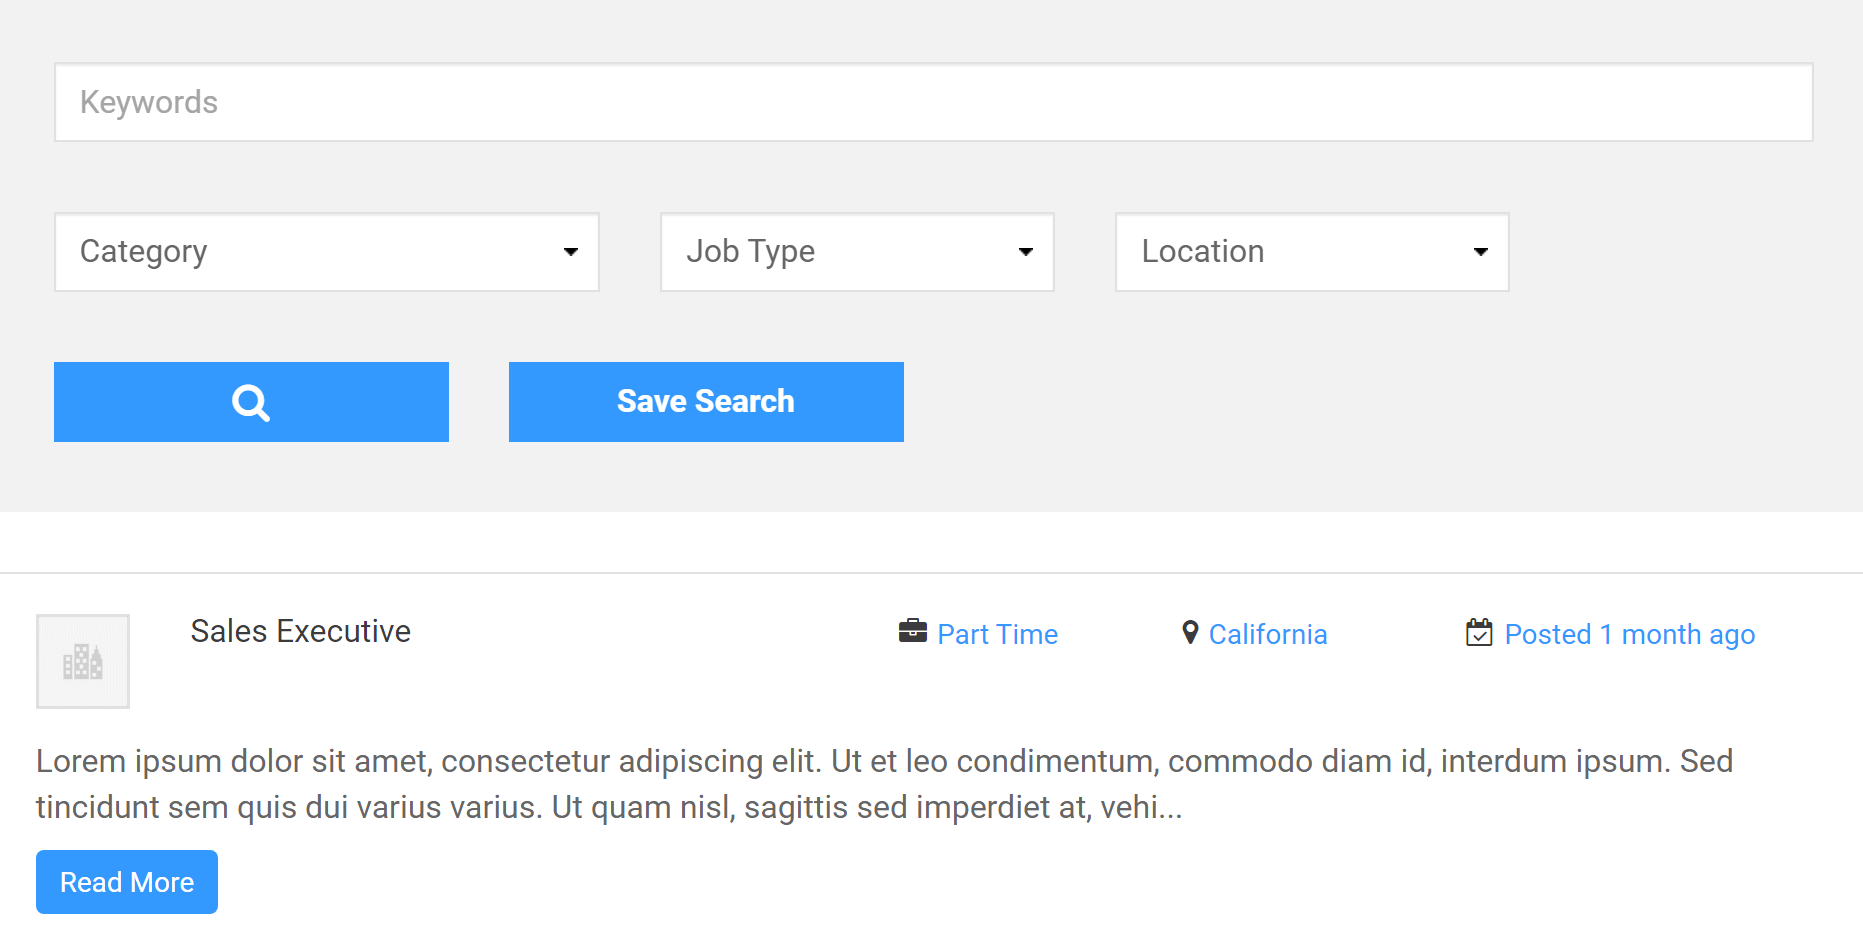The height and width of the screenshot is (944, 1863).
Task: Click the Read More button
Action: [126, 881]
